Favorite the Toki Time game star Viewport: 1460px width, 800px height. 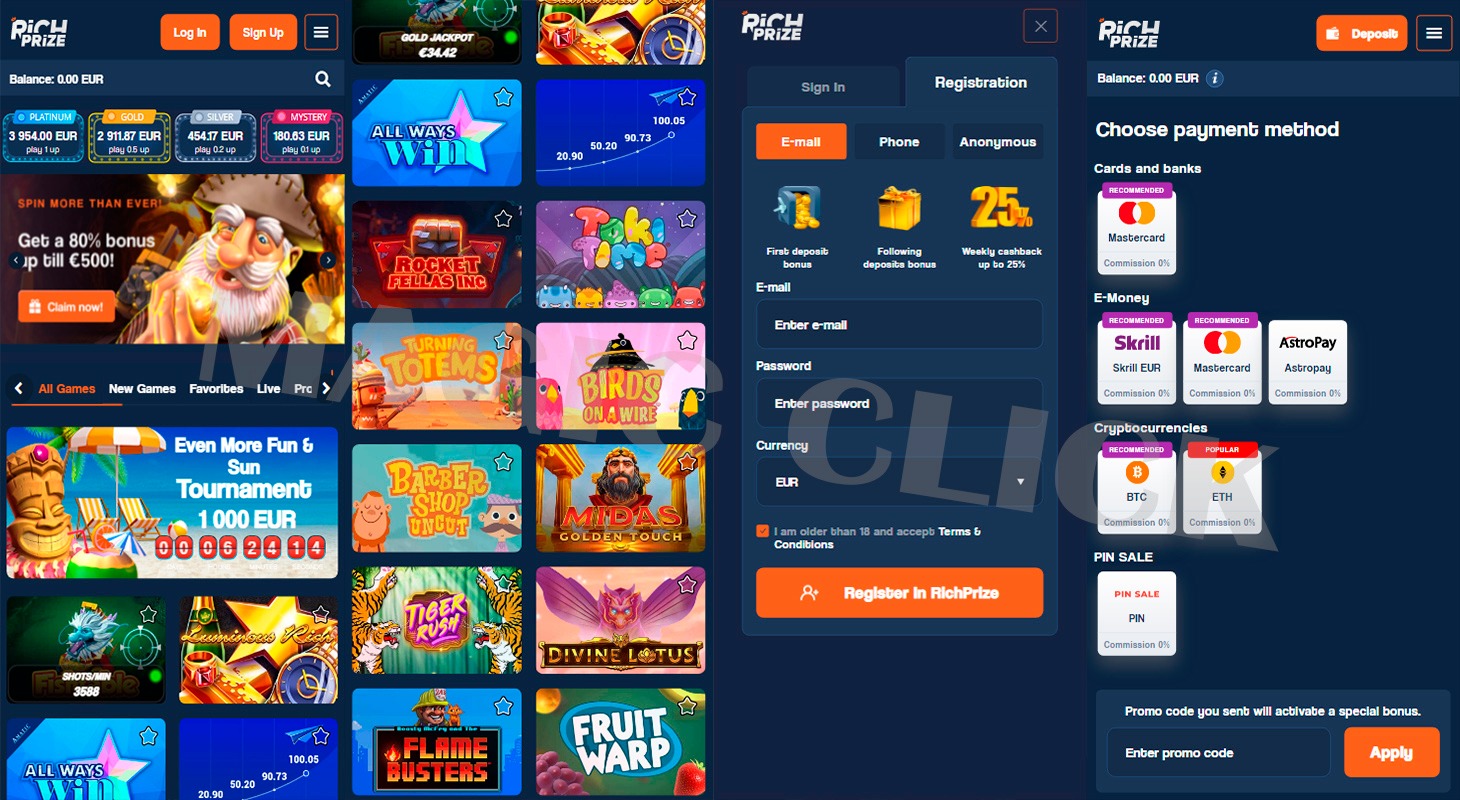687,218
